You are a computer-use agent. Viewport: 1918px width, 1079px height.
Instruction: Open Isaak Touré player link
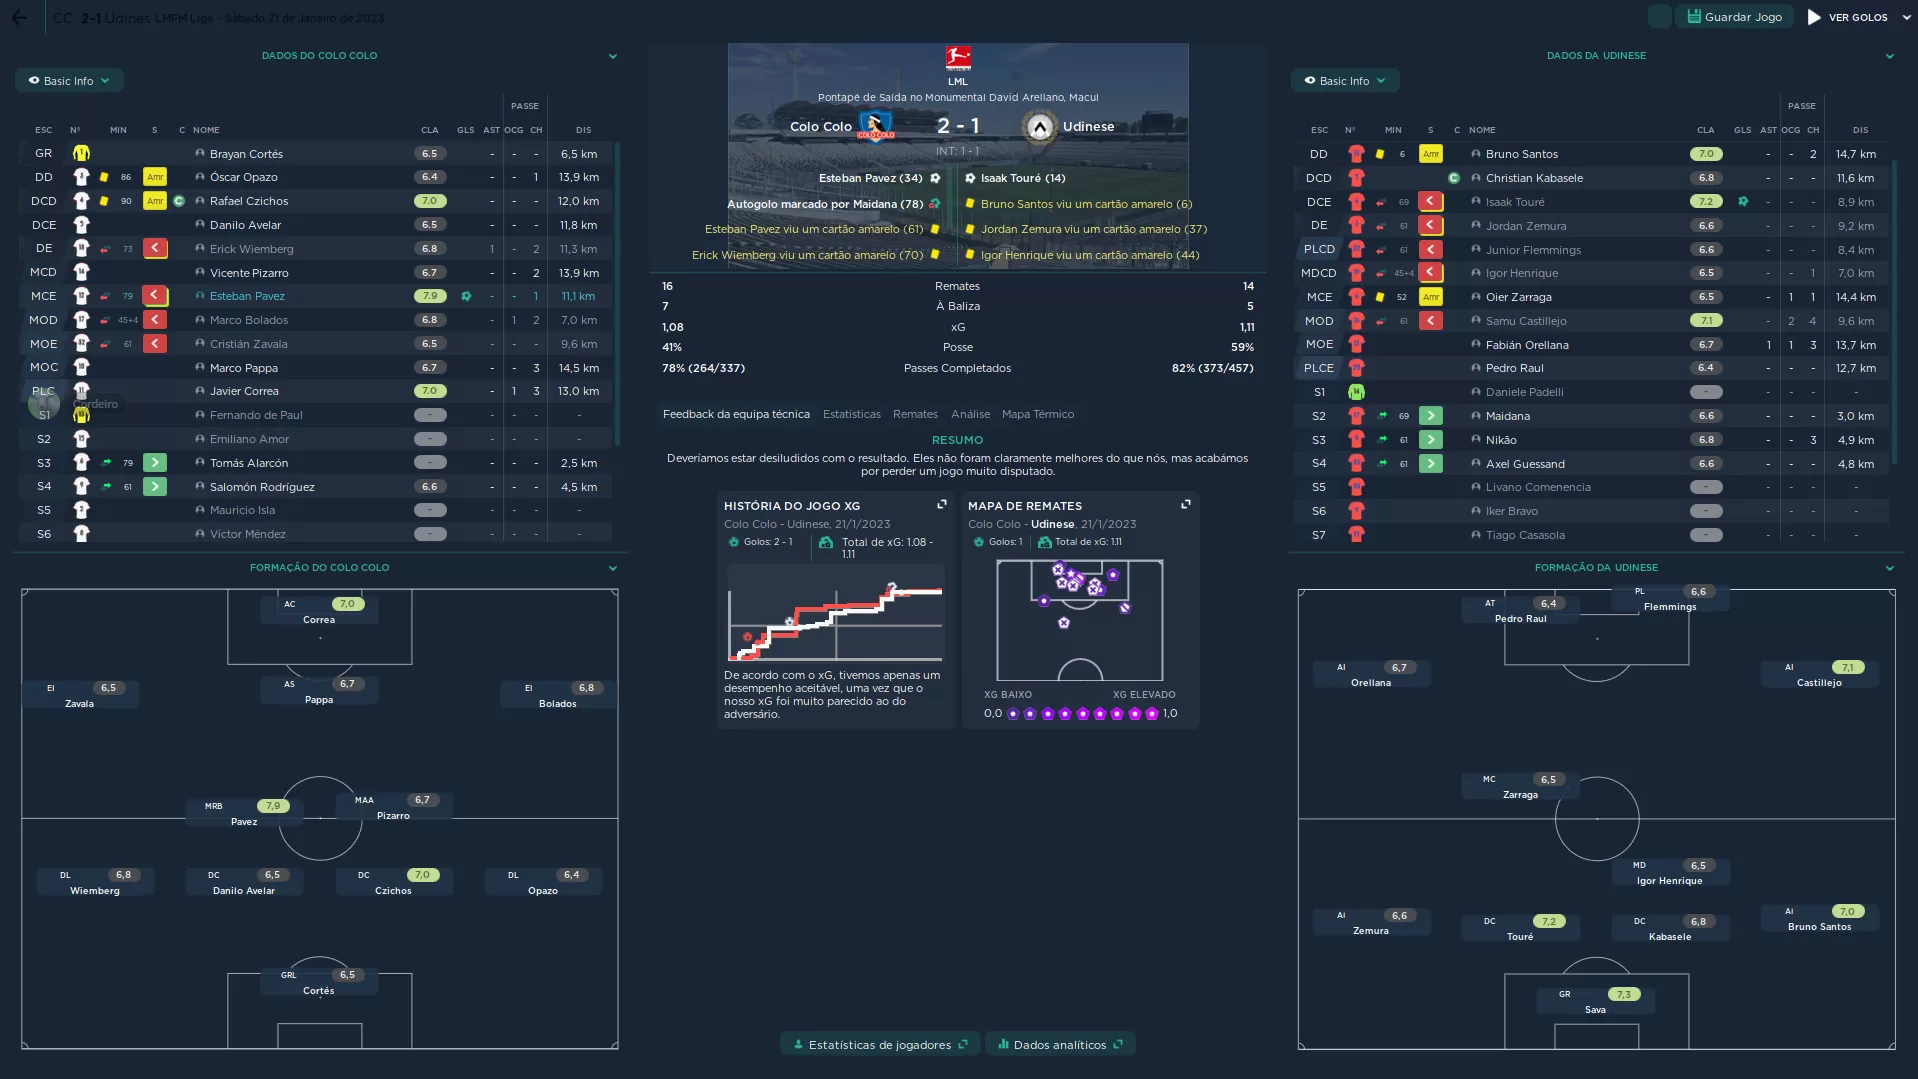pyautogui.click(x=1515, y=202)
